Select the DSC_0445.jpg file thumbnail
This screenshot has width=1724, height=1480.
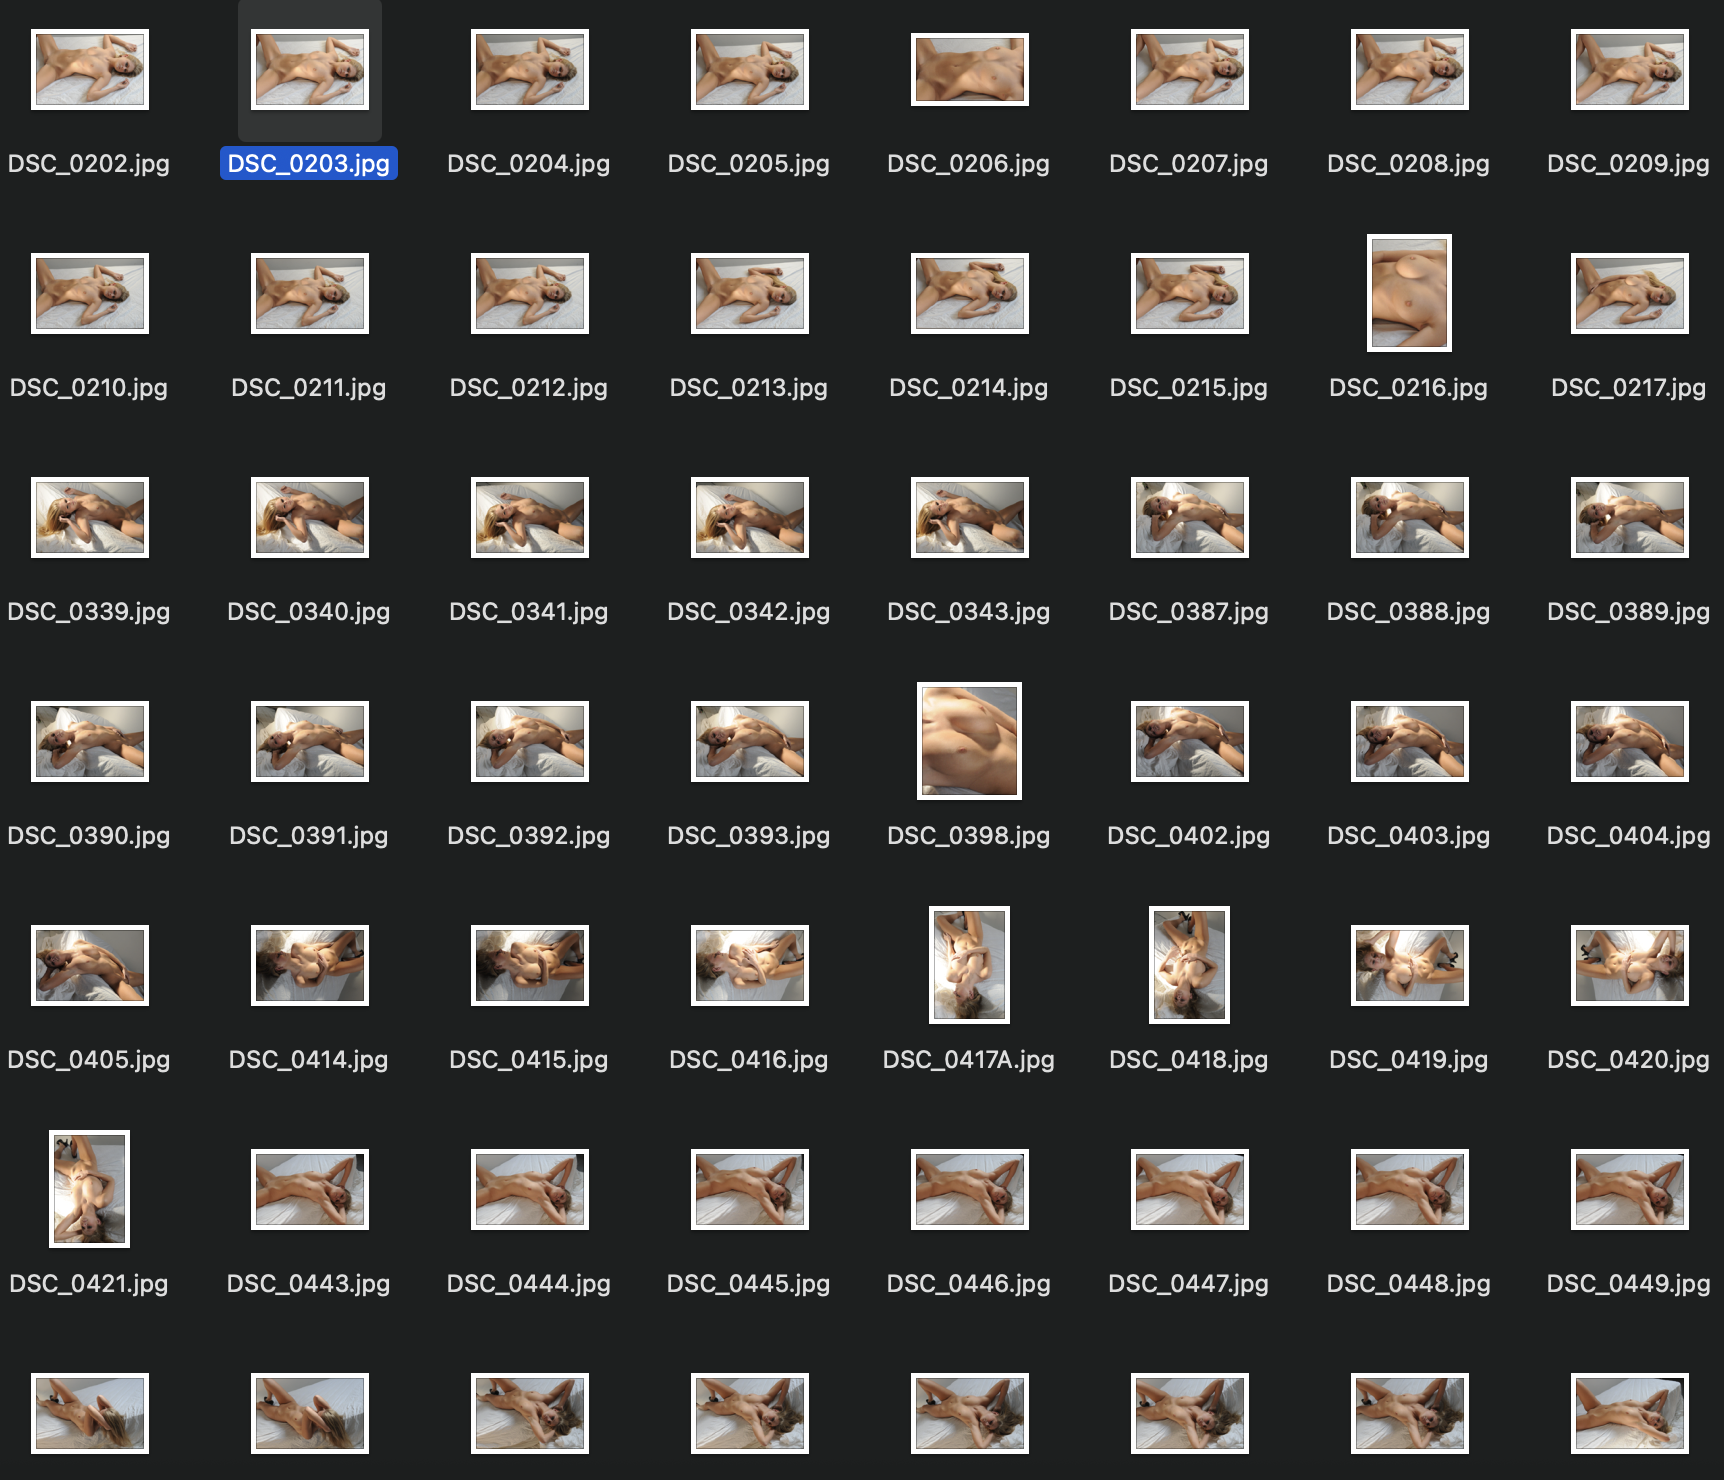[x=750, y=1189]
